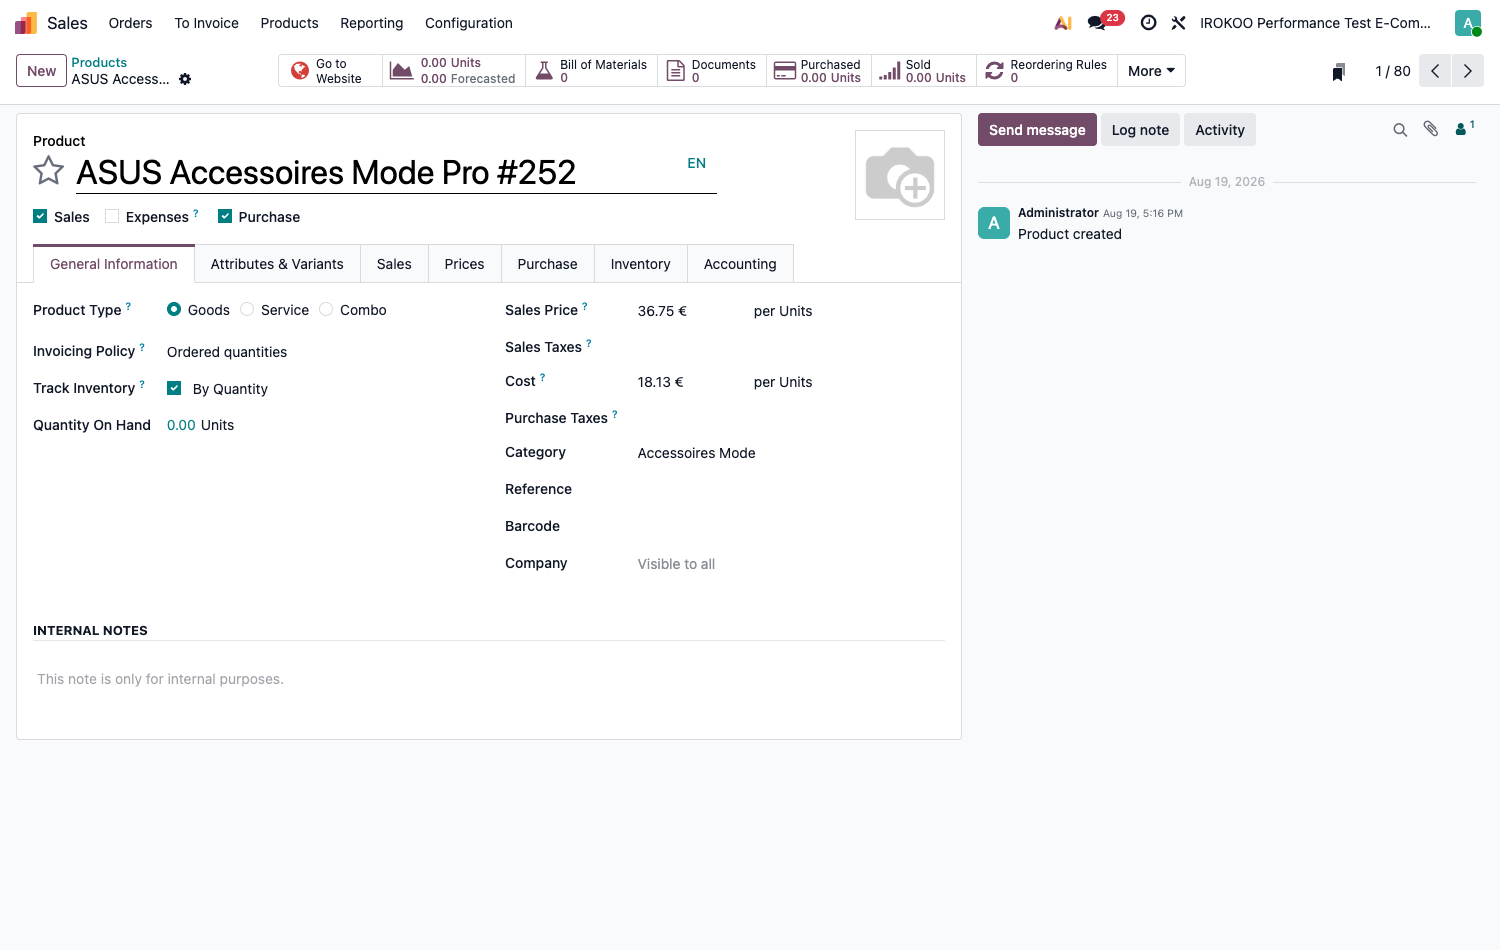Image resolution: width=1500 pixels, height=950 pixels.
Task: Open the Reporting menu
Action: pos(371,23)
